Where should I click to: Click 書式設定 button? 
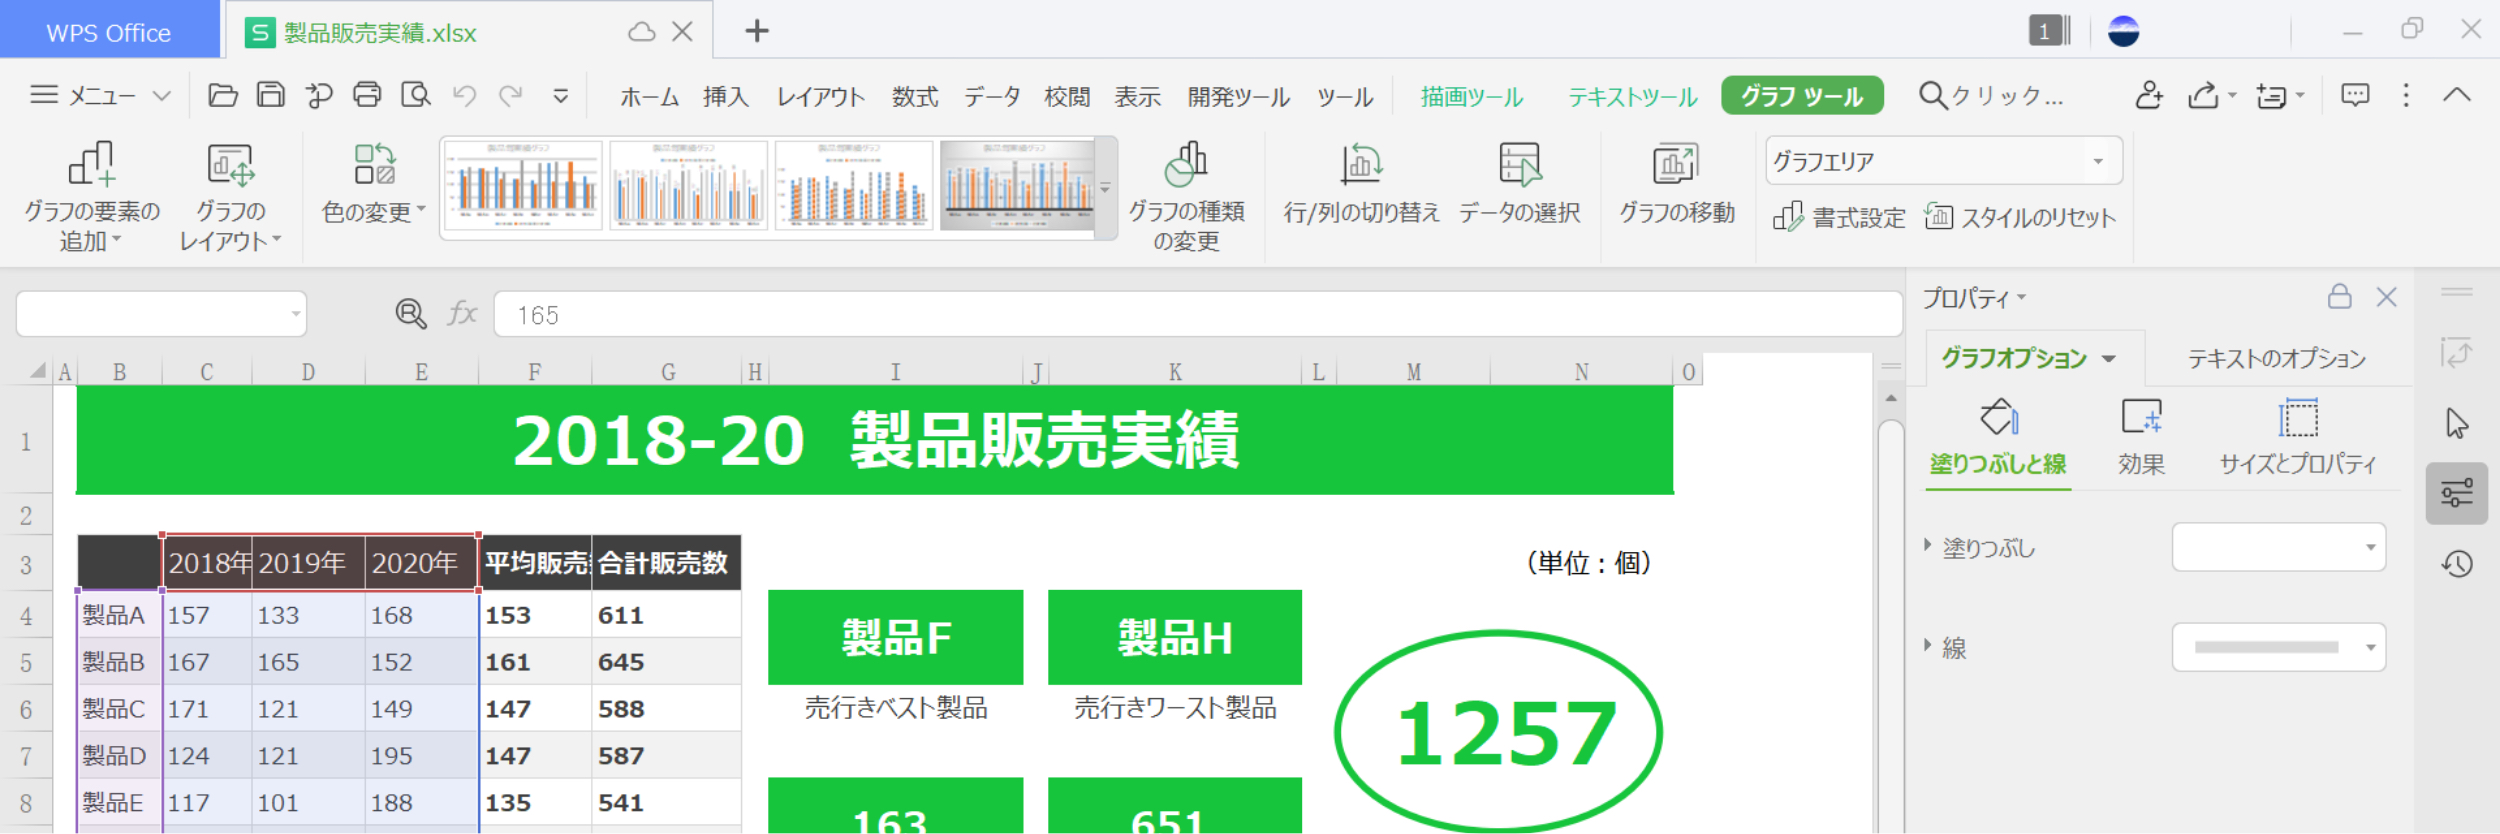pos(1839,217)
